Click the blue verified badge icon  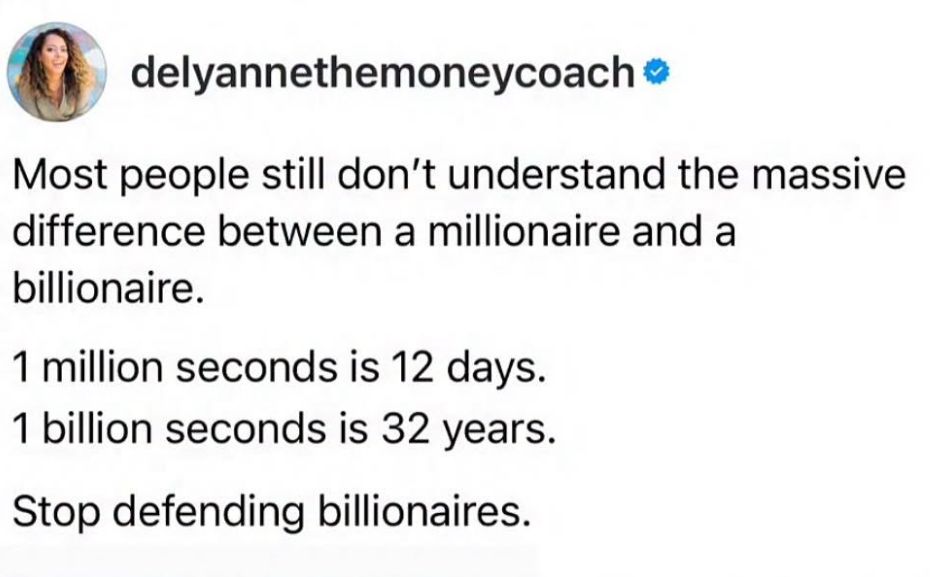(657, 72)
